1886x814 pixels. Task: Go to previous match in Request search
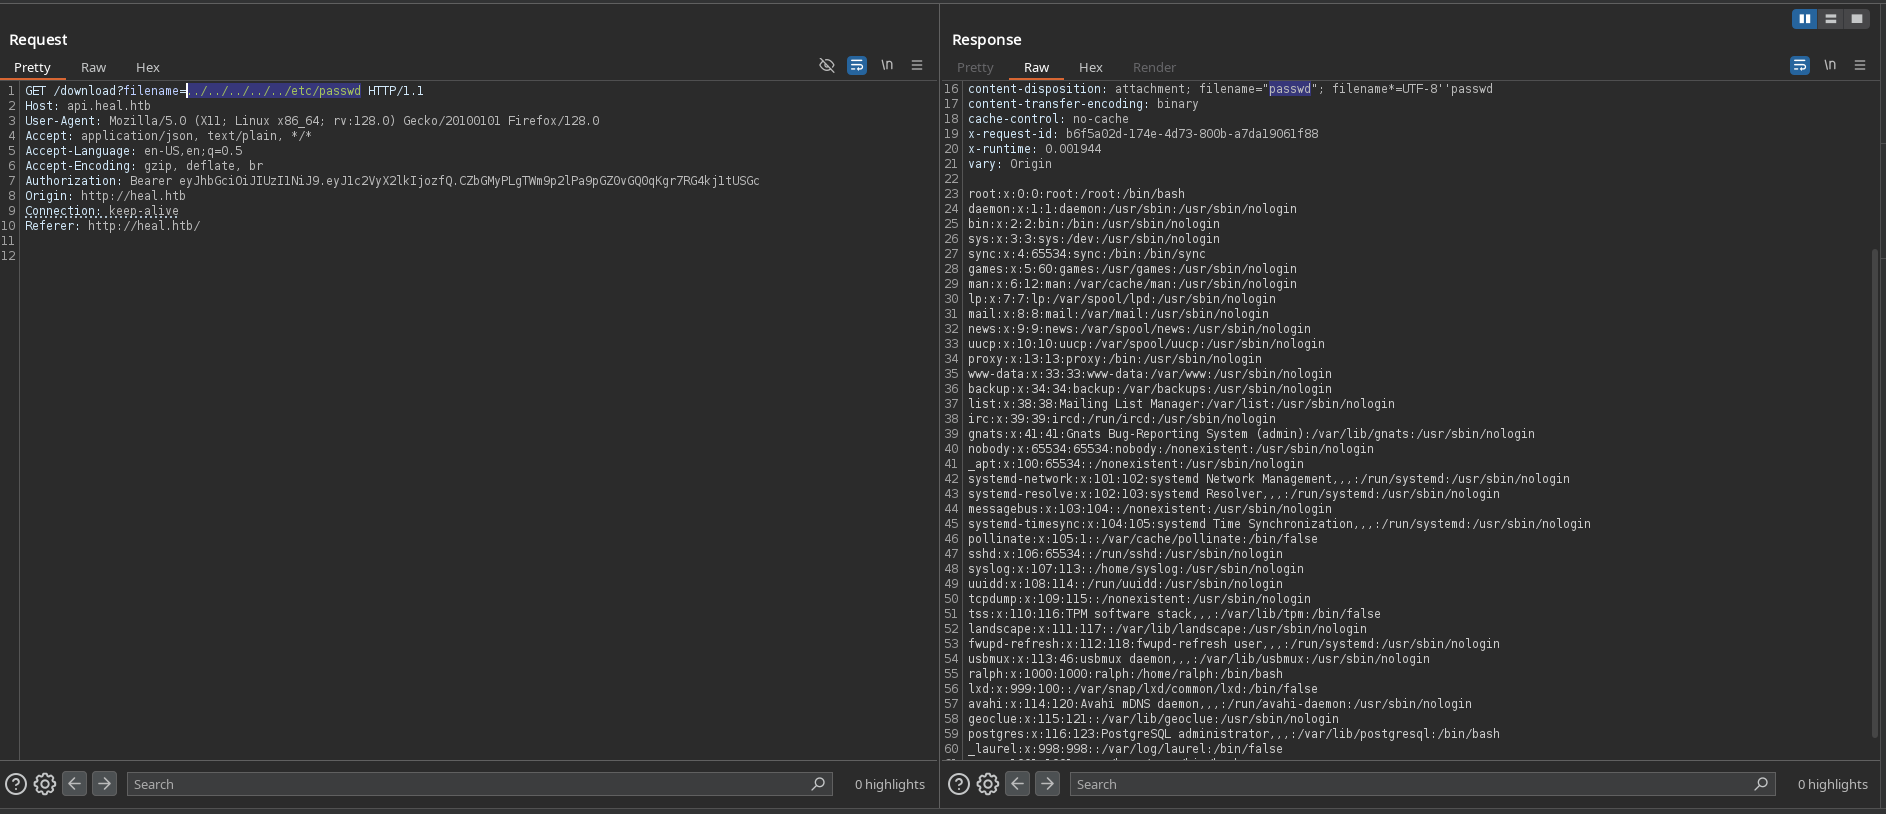pyautogui.click(x=74, y=784)
